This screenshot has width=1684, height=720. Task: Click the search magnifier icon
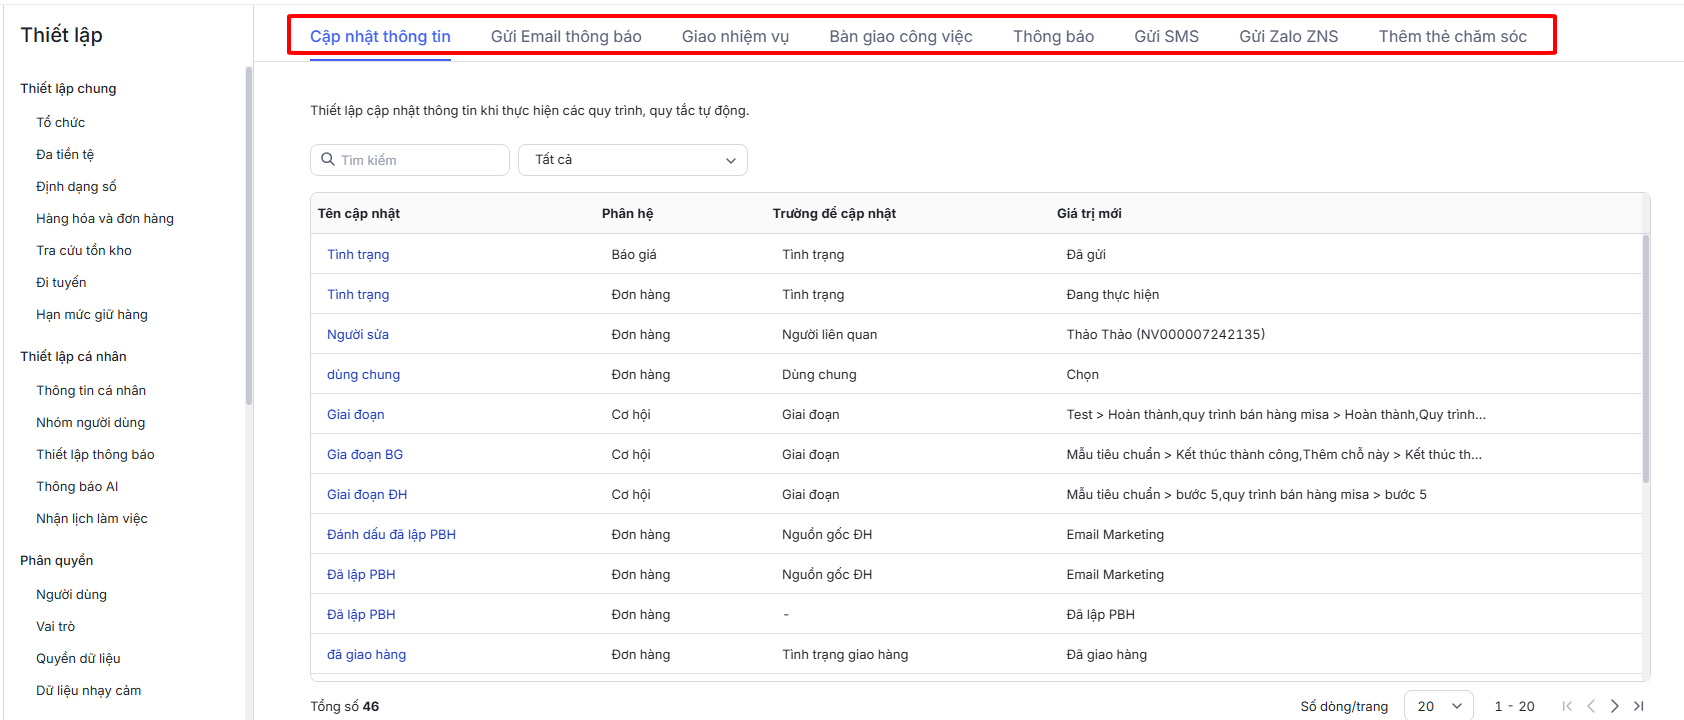click(x=328, y=160)
